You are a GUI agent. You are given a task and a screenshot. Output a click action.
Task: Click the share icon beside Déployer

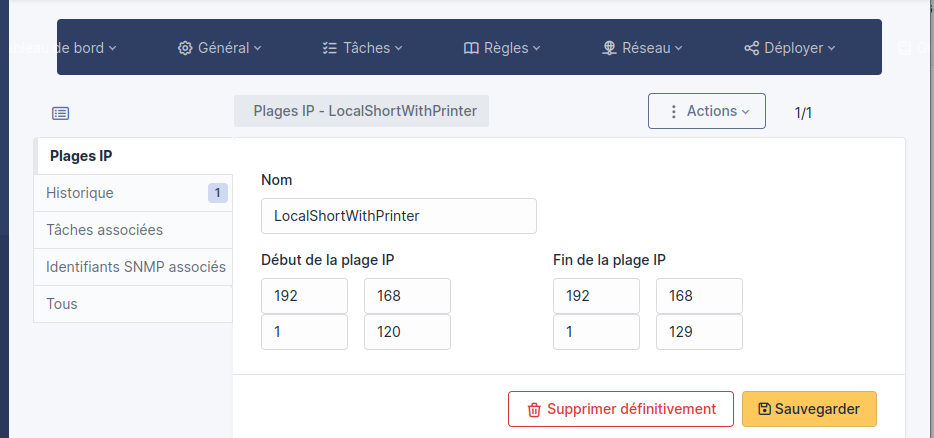752,48
